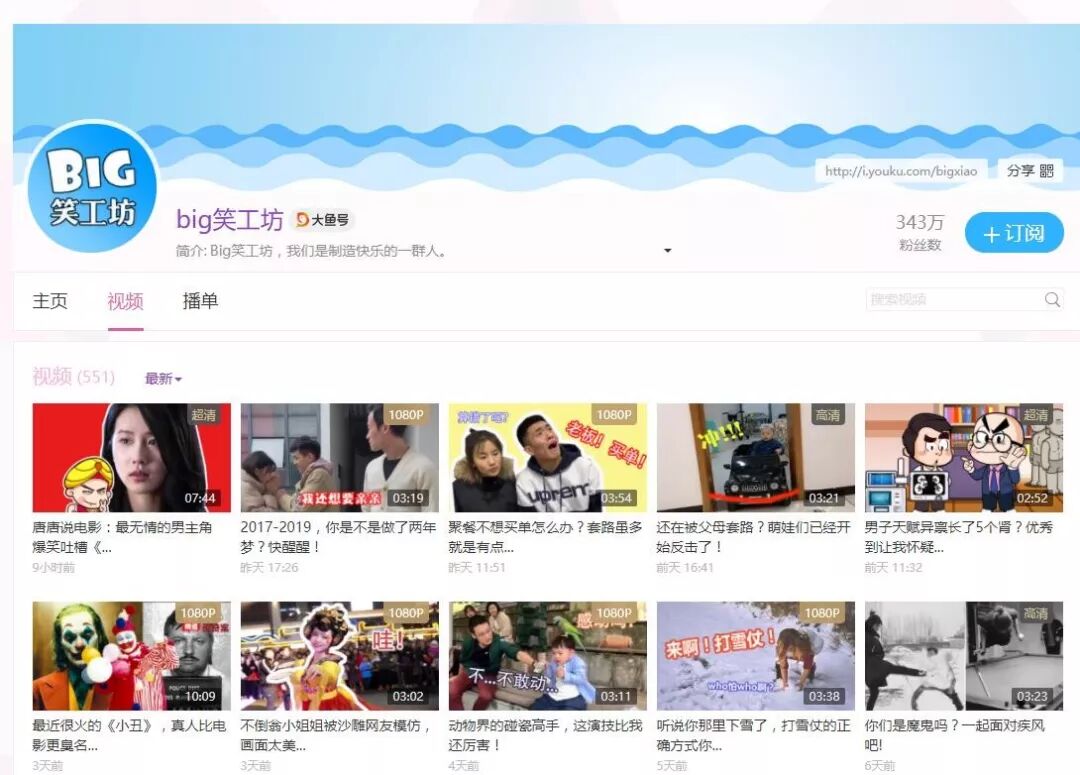Click the 1080P badge on 小丑 video thumbnail
1080x775 pixels.
(198, 611)
